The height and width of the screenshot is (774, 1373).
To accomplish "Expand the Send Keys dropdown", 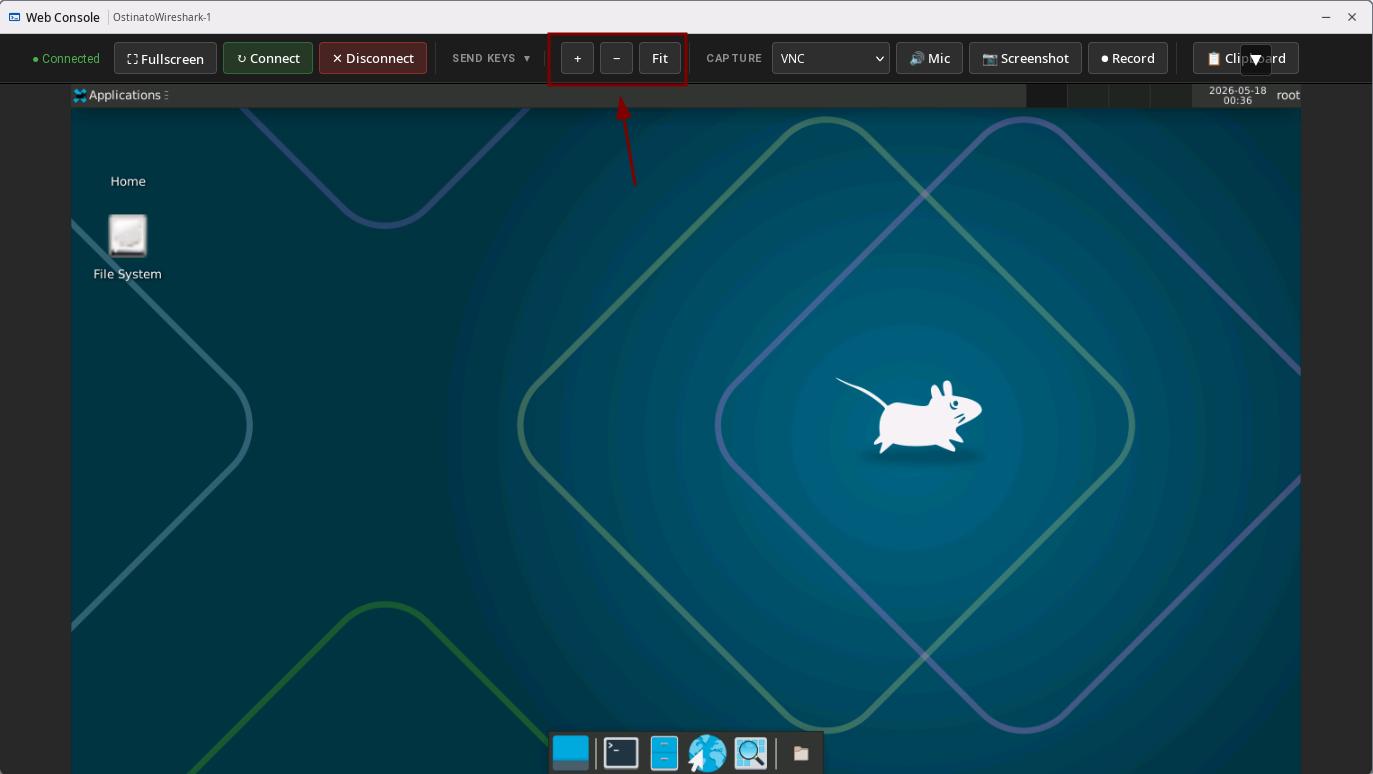I will [491, 58].
